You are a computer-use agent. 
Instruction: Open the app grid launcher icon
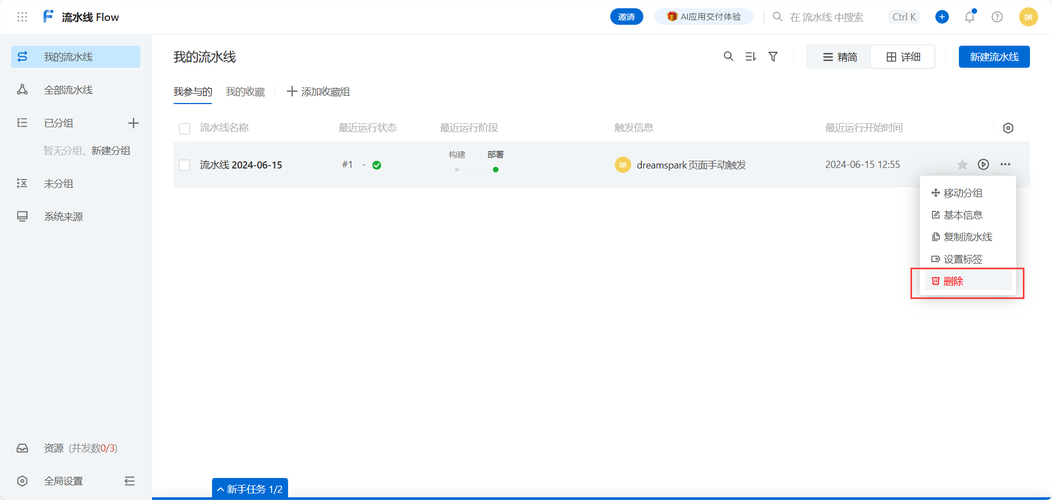pos(22,17)
